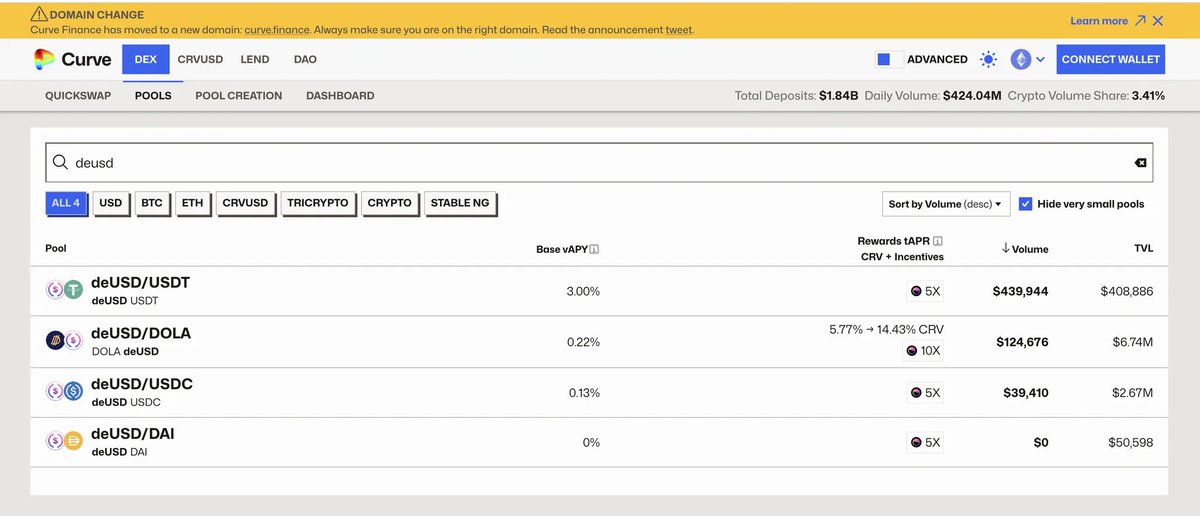This screenshot has height=516, width=1200.
Task: Go to DASHBOARD page
Action: pyautogui.click(x=340, y=96)
